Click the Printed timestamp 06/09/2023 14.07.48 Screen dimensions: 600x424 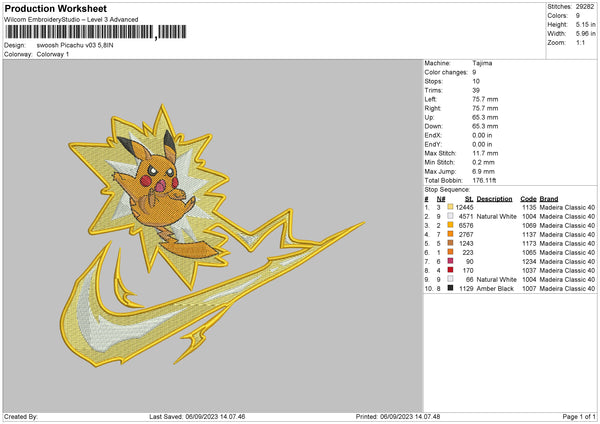tap(410, 416)
